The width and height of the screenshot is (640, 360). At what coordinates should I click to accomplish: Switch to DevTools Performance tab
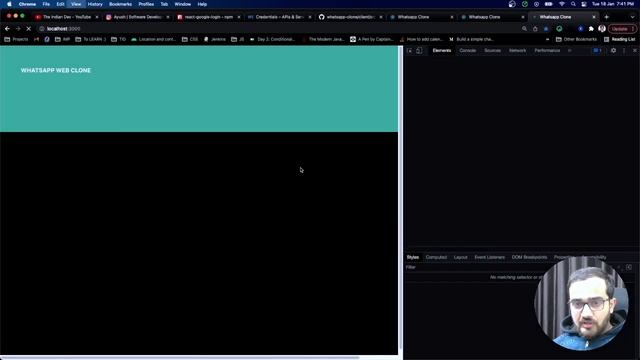(547, 51)
